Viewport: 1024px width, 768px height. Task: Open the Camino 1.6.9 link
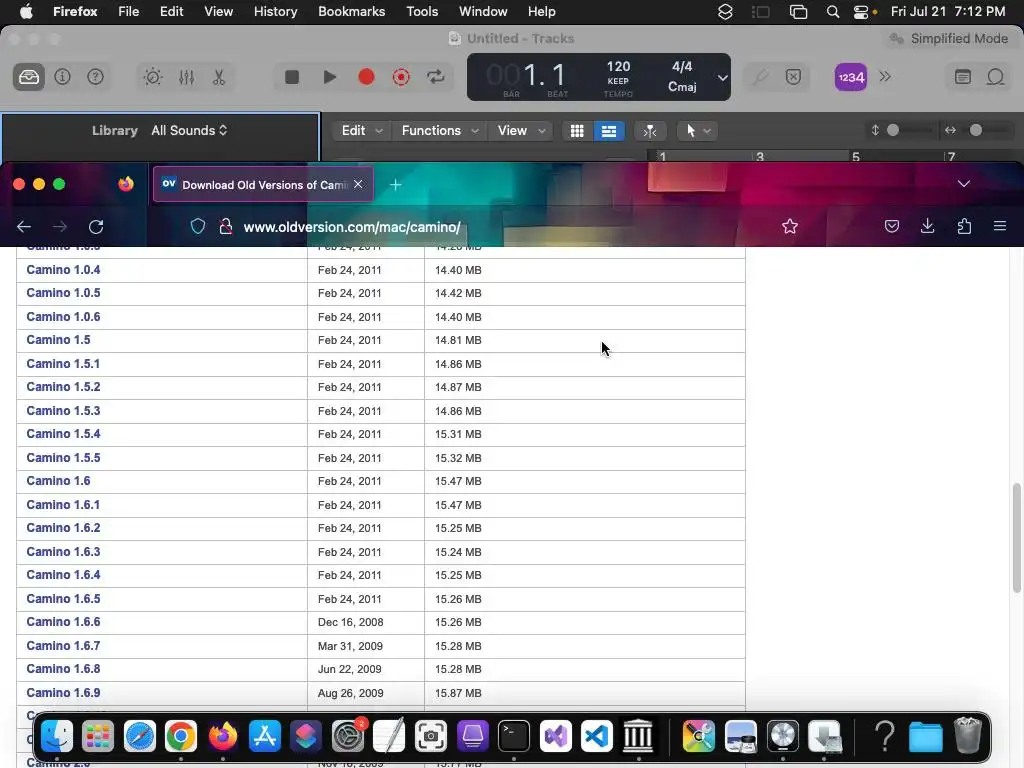(63, 693)
